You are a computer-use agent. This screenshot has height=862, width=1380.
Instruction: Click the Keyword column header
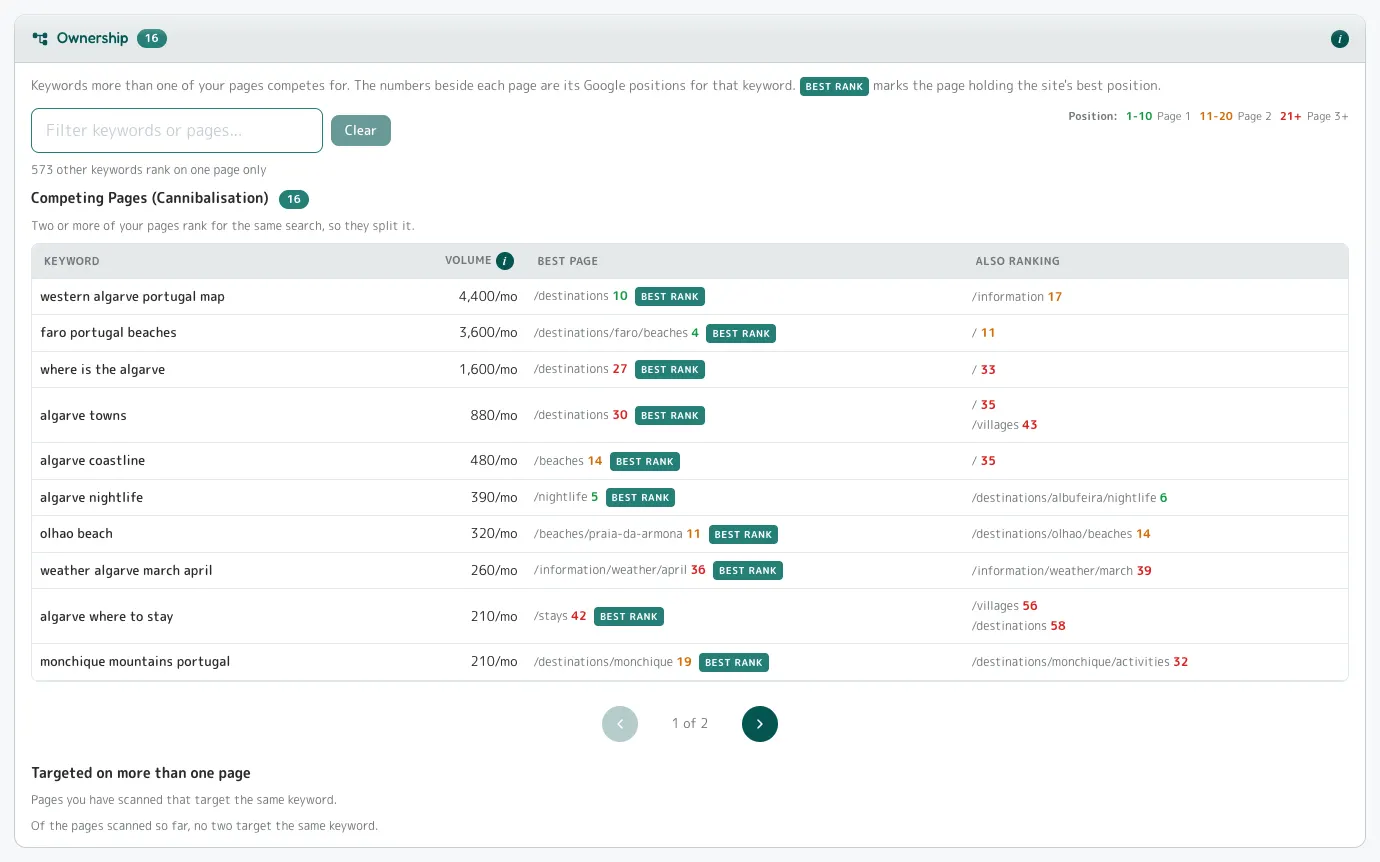pos(72,261)
